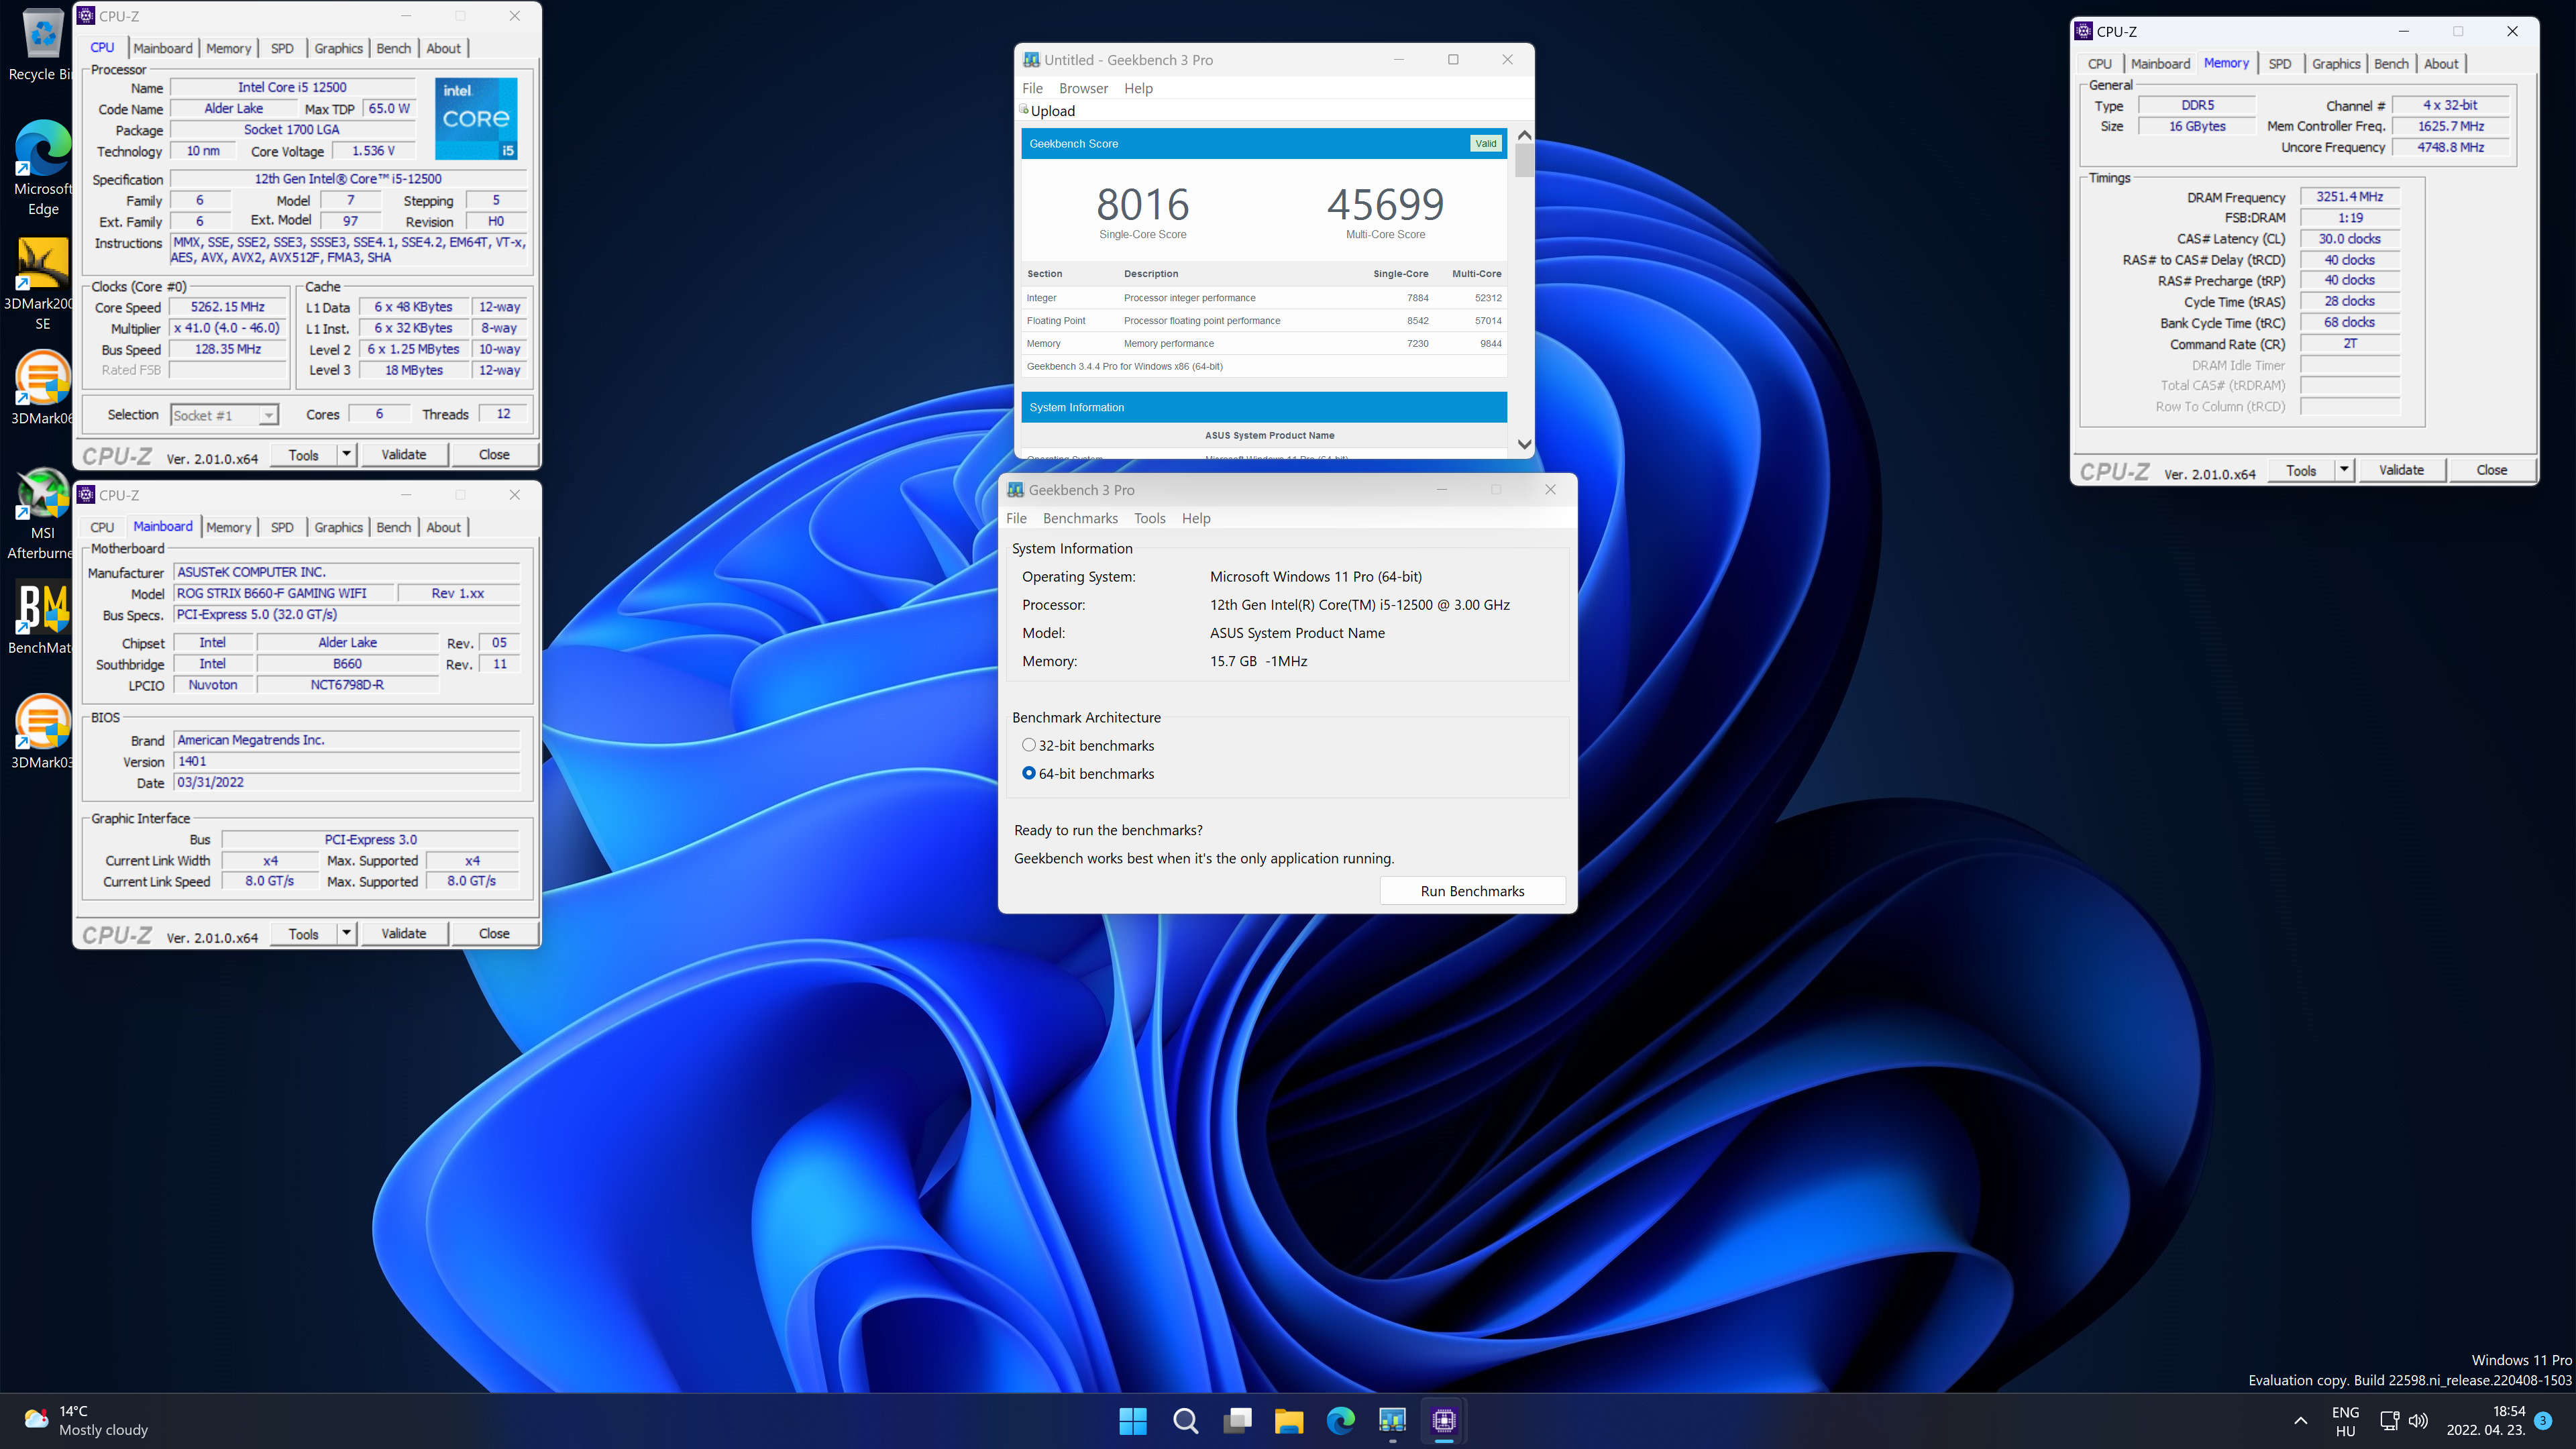2576x1449 pixels.
Task: Open File menu in Untitled Geekbench window
Action: (x=1033, y=88)
